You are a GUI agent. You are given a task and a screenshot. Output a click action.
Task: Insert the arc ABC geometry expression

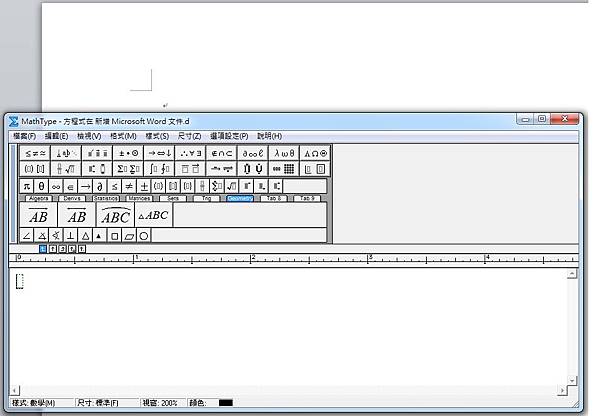(x=115, y=215)
